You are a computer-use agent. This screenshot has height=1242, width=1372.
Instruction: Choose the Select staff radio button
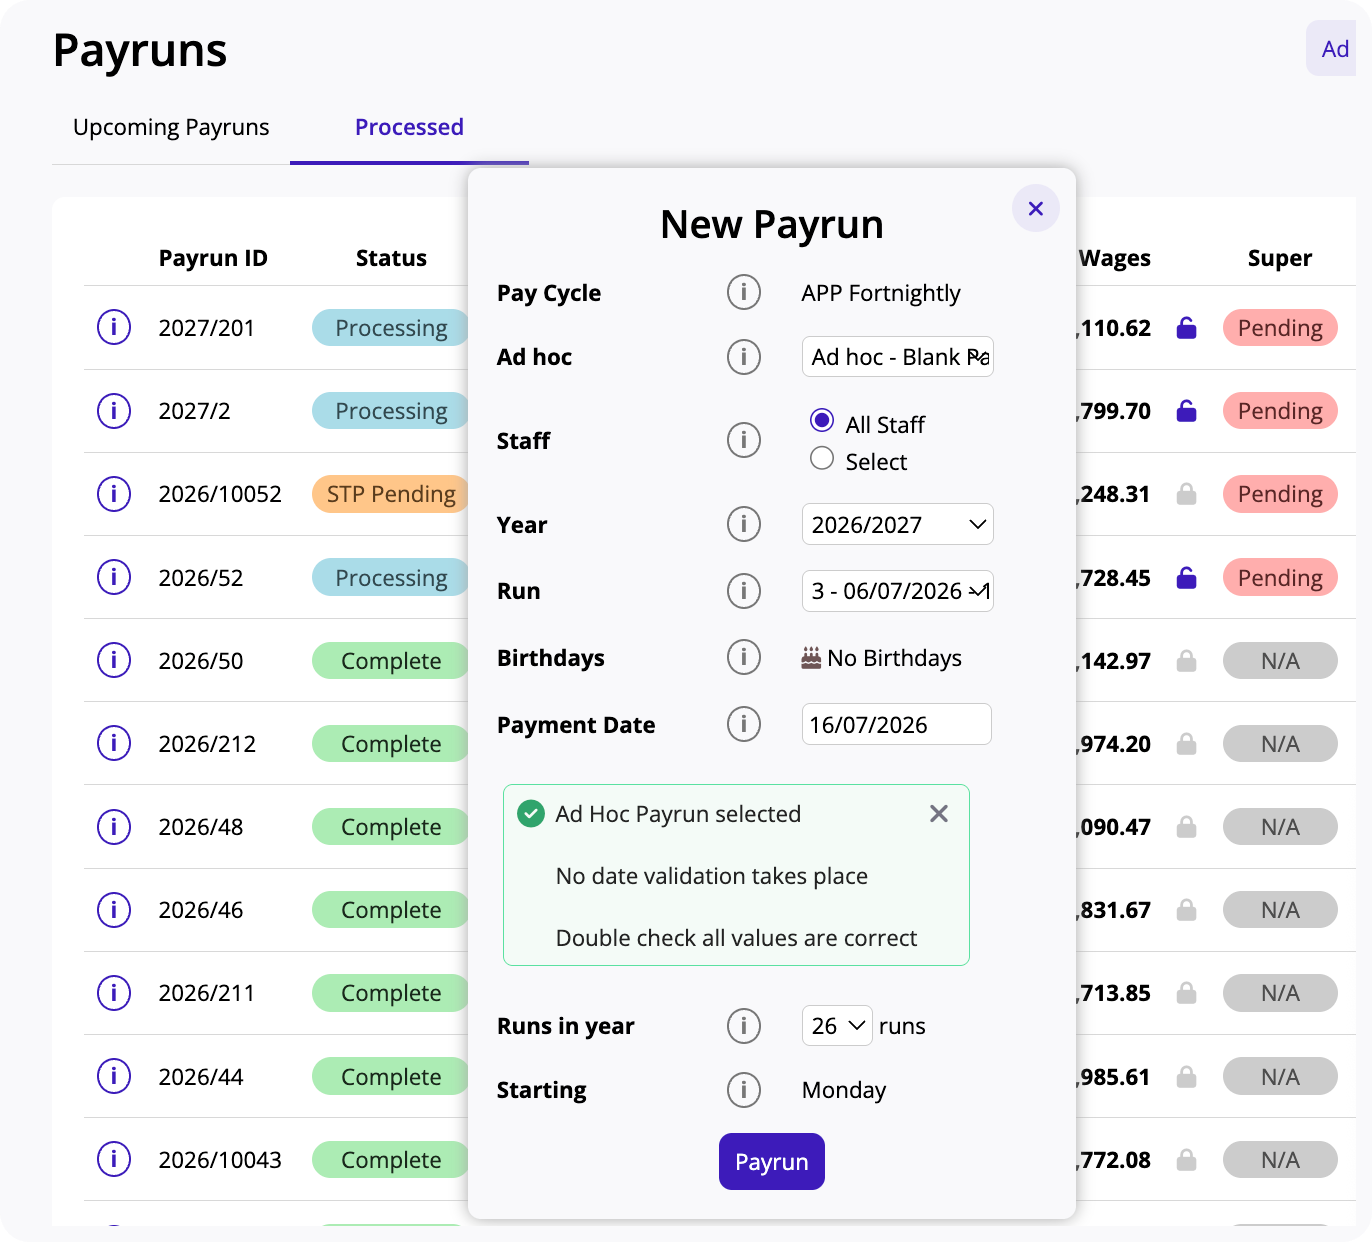(822, 457)
